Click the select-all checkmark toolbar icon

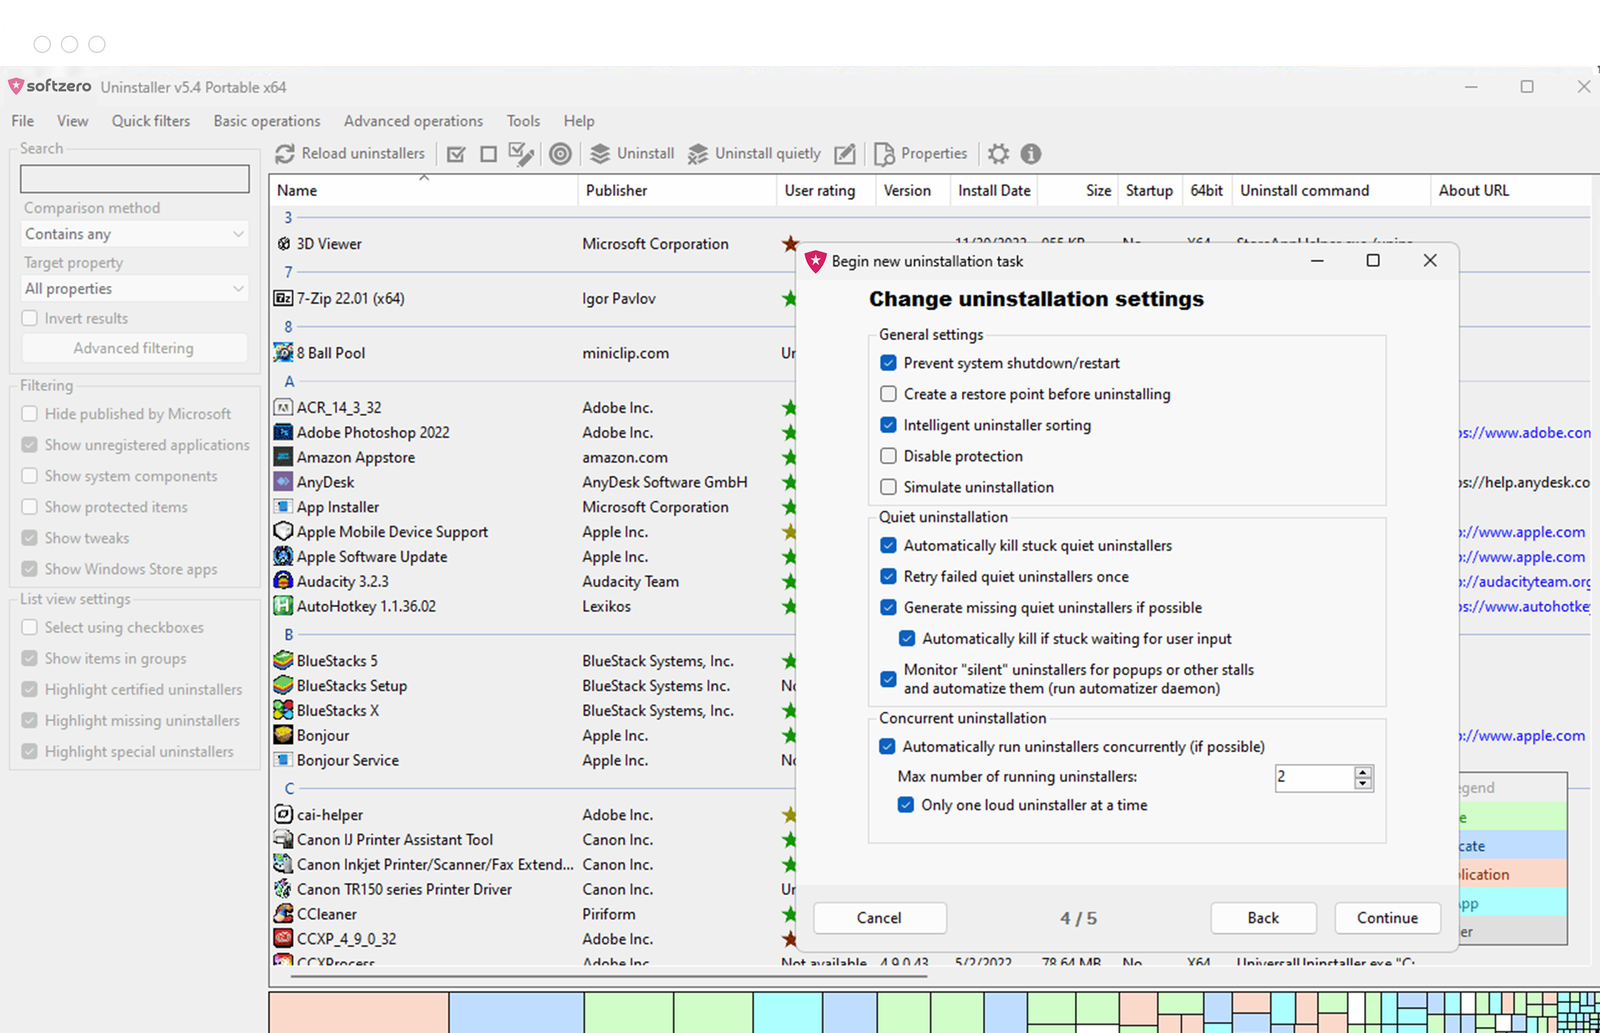tap(456, 154)
